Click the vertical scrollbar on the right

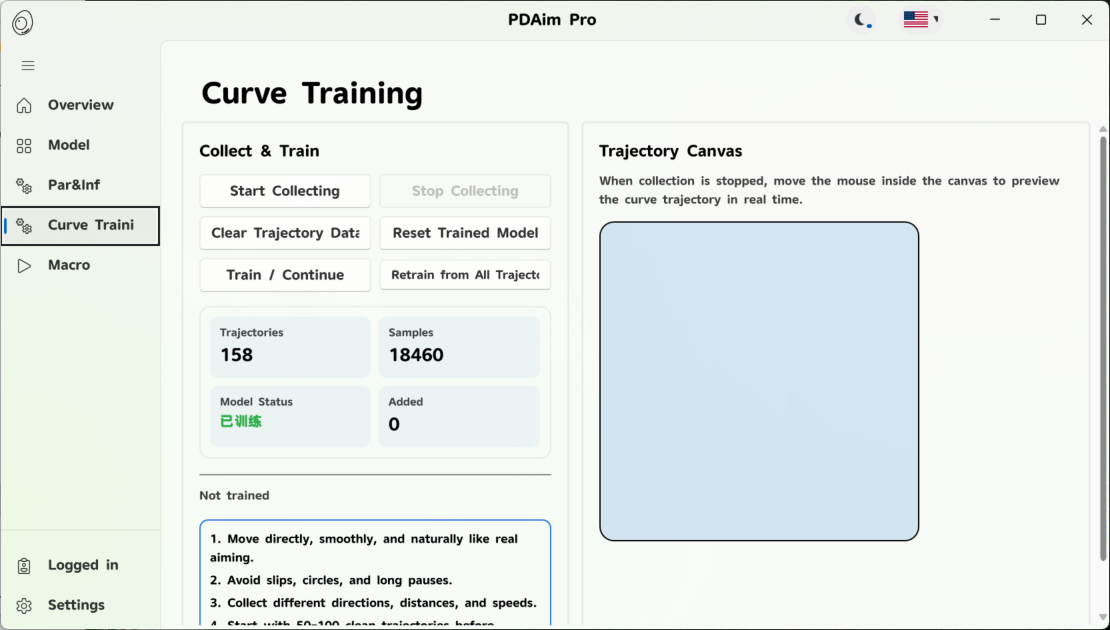tap(1102, 347)
